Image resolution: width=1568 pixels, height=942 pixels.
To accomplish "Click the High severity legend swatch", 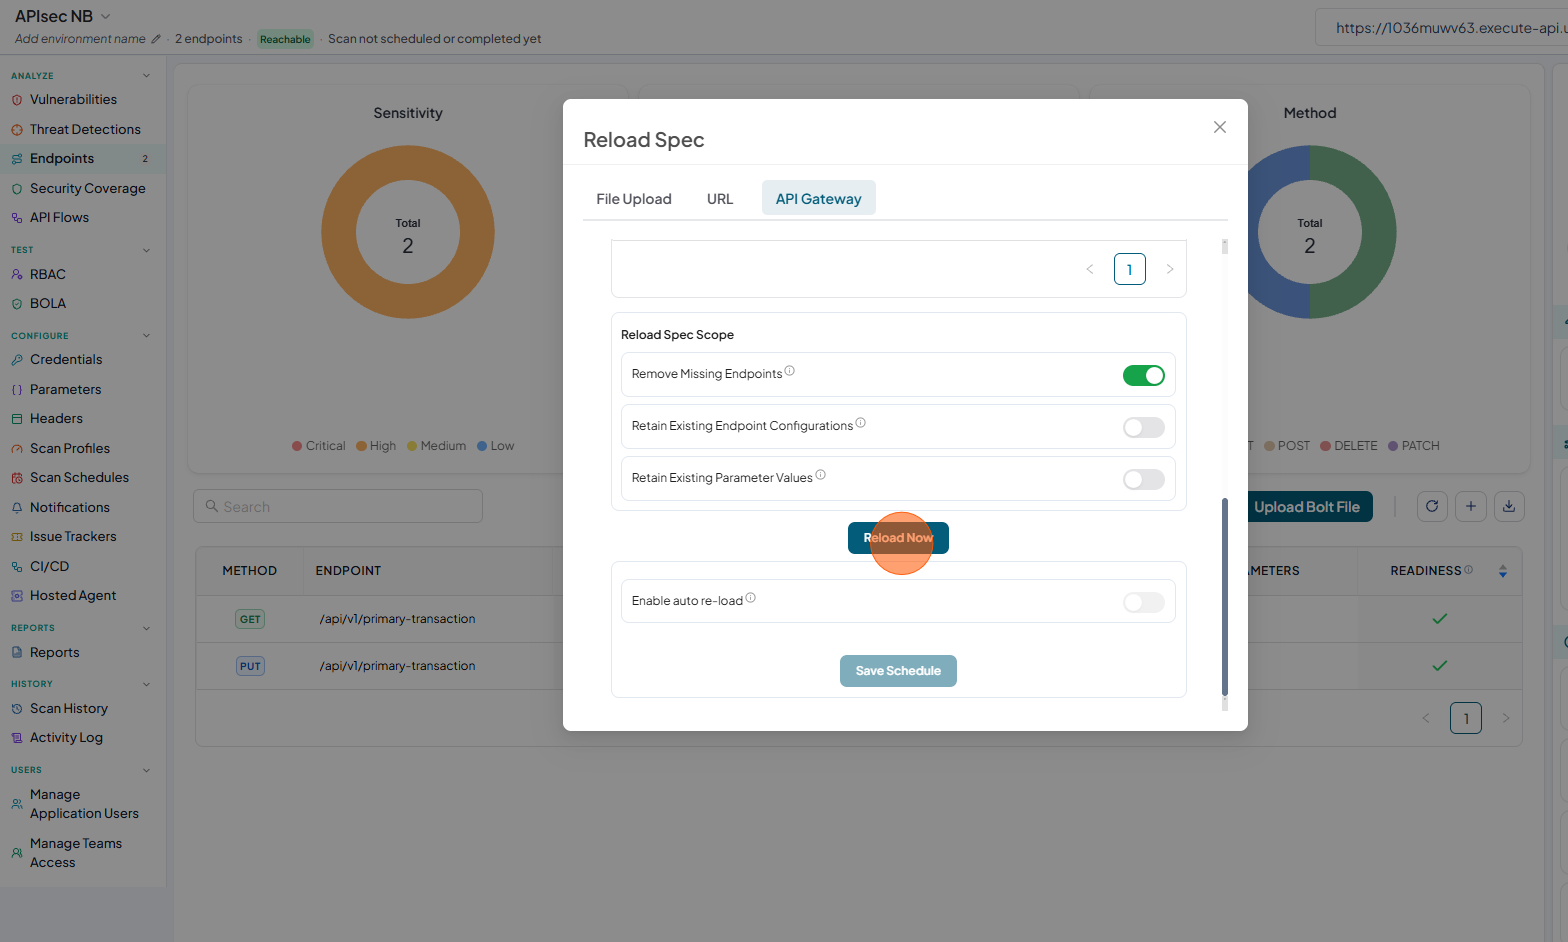I will (361, 446).
